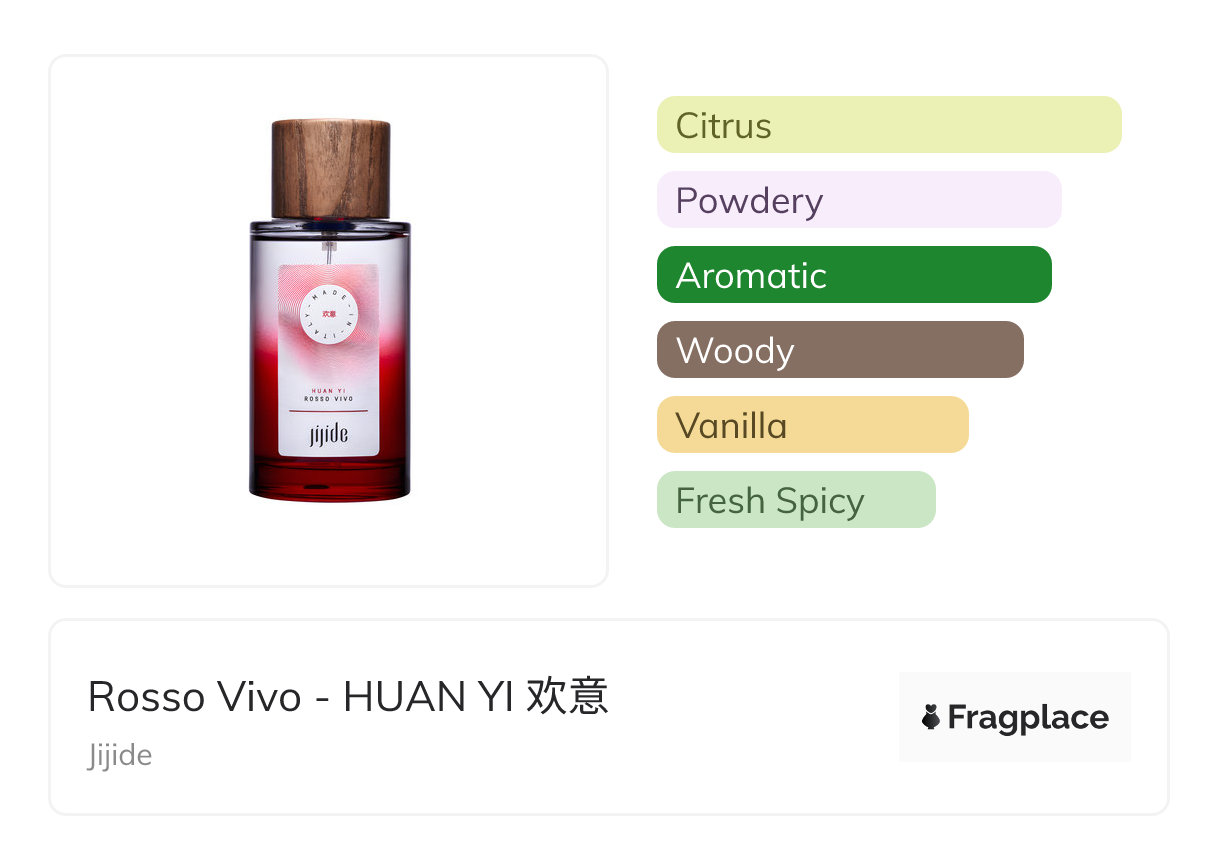Select the Powdery accord bar
This screenshot has height=864, width=1218.
[x=859, y=200]
